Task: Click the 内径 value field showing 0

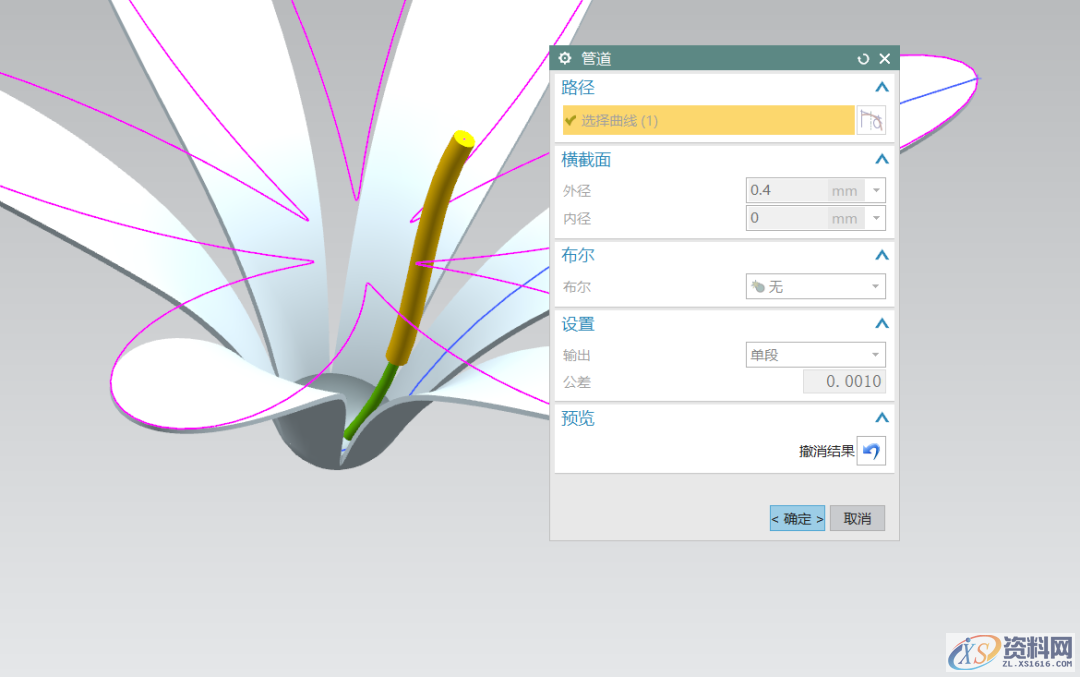Action: click(787, 218)
